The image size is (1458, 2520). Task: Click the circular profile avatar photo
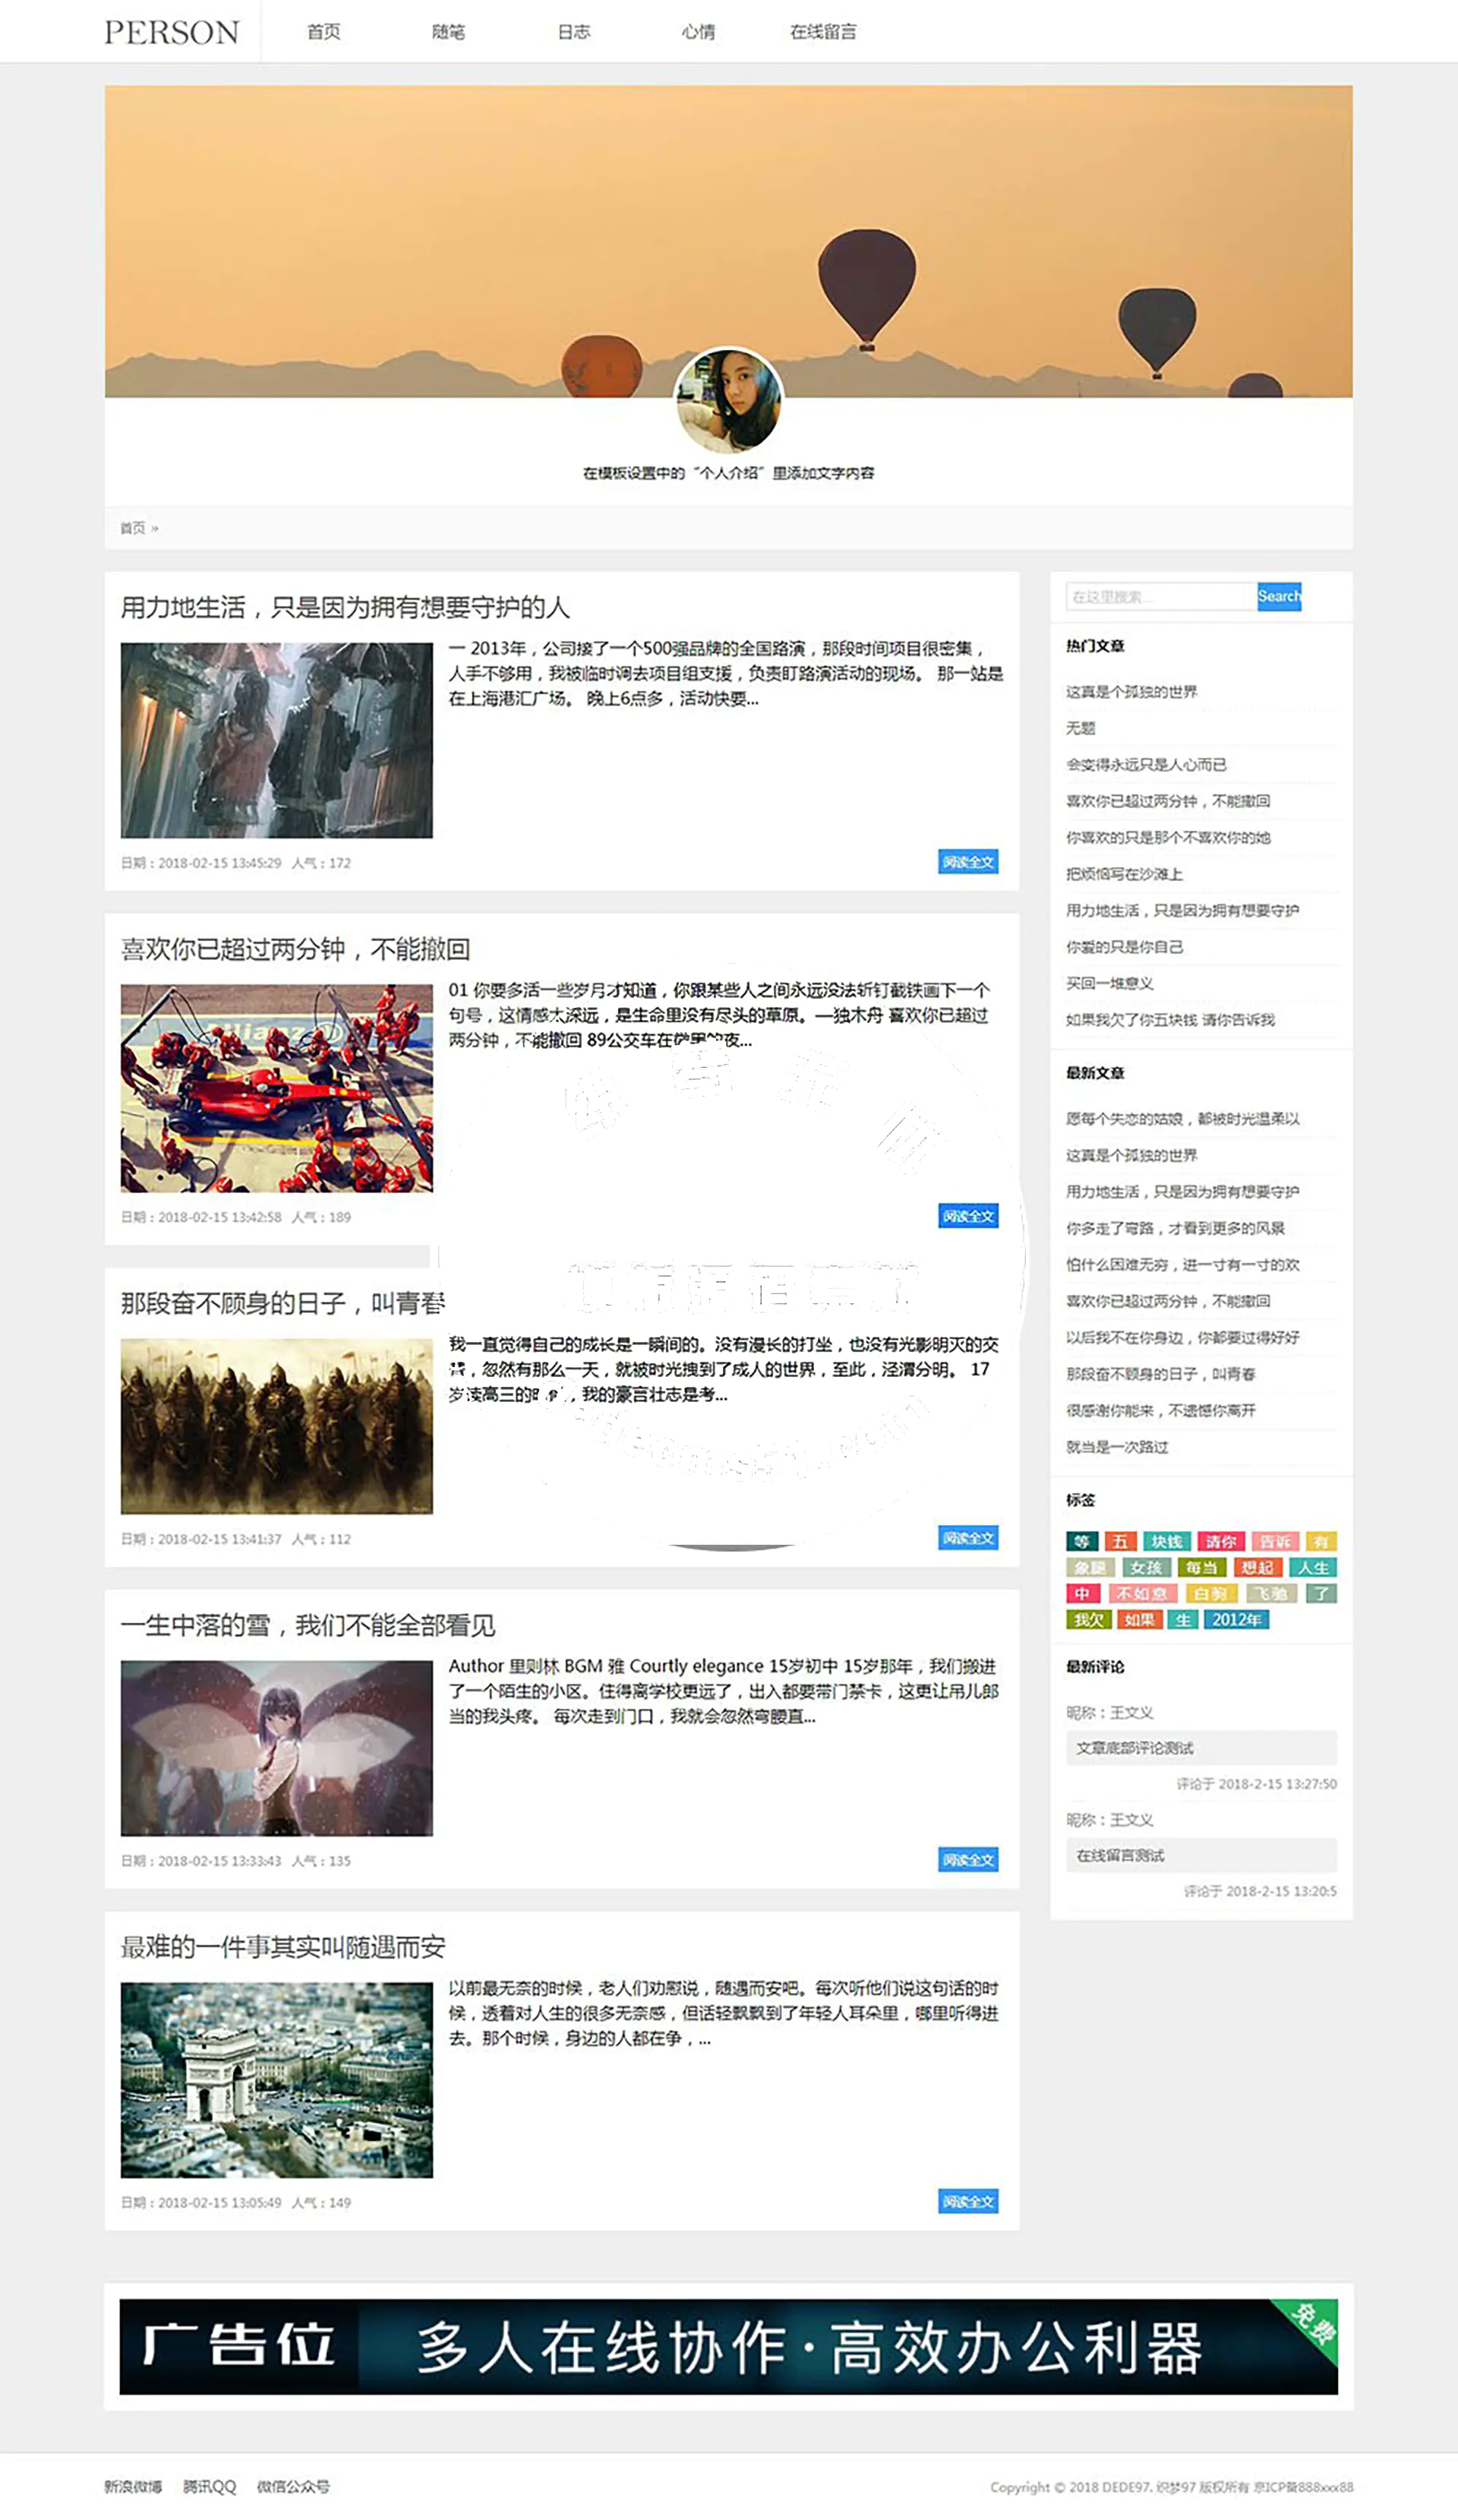[728, 401]
